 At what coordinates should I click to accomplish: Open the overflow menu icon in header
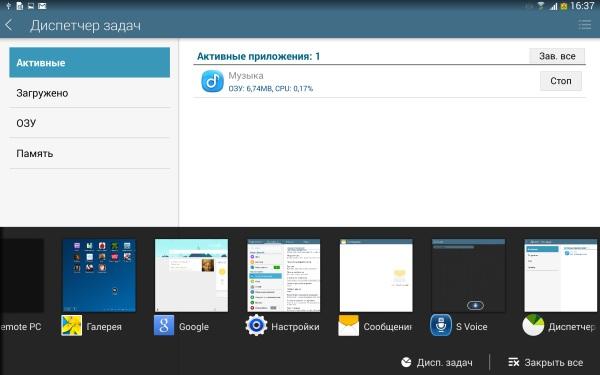click(x=585, y=24)
